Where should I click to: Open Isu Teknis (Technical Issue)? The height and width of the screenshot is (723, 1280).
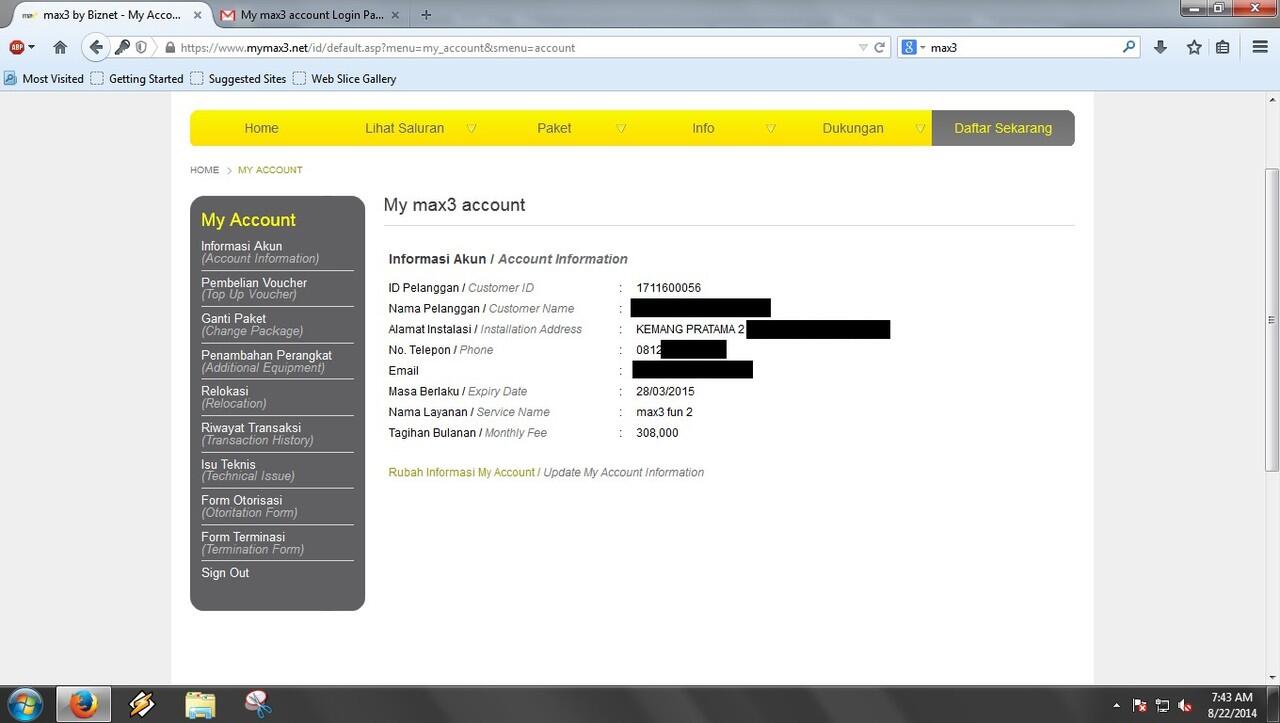(248, 470)
